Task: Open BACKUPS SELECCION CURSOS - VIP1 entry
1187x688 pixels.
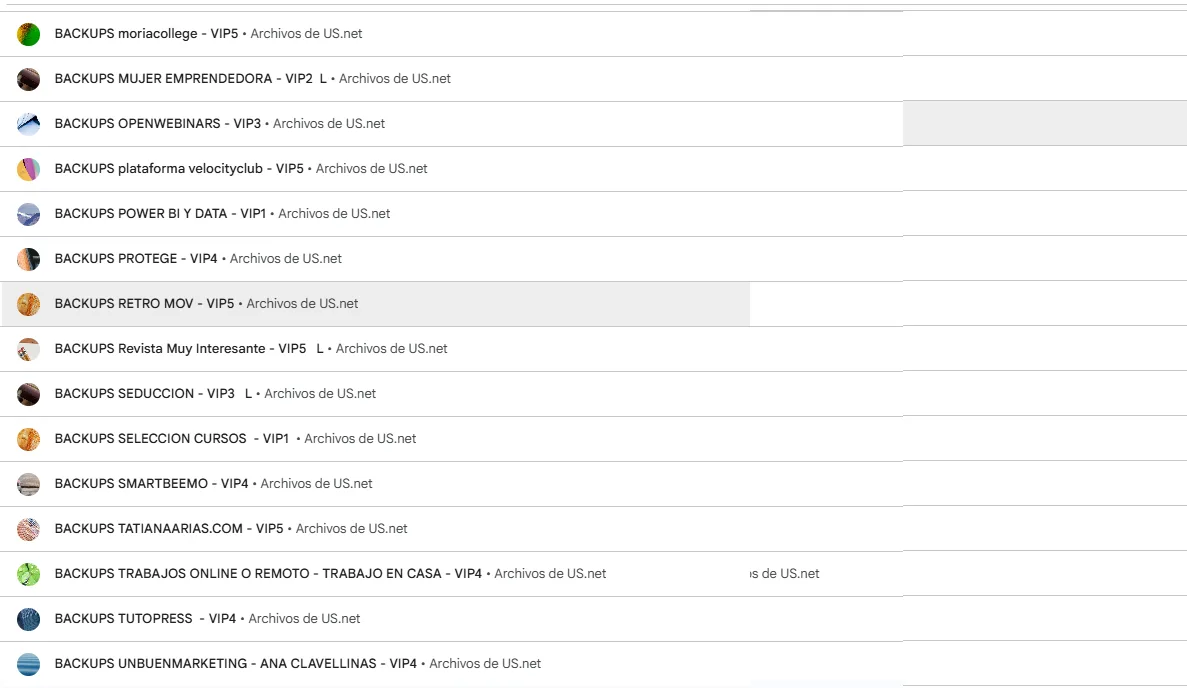Action: (x=451, y=439)
